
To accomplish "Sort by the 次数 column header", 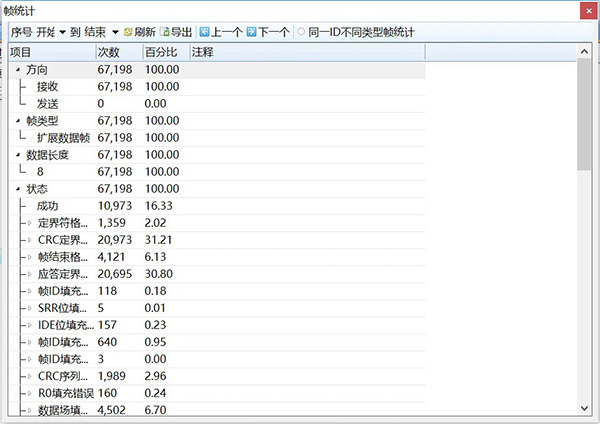I will [118, 51].
